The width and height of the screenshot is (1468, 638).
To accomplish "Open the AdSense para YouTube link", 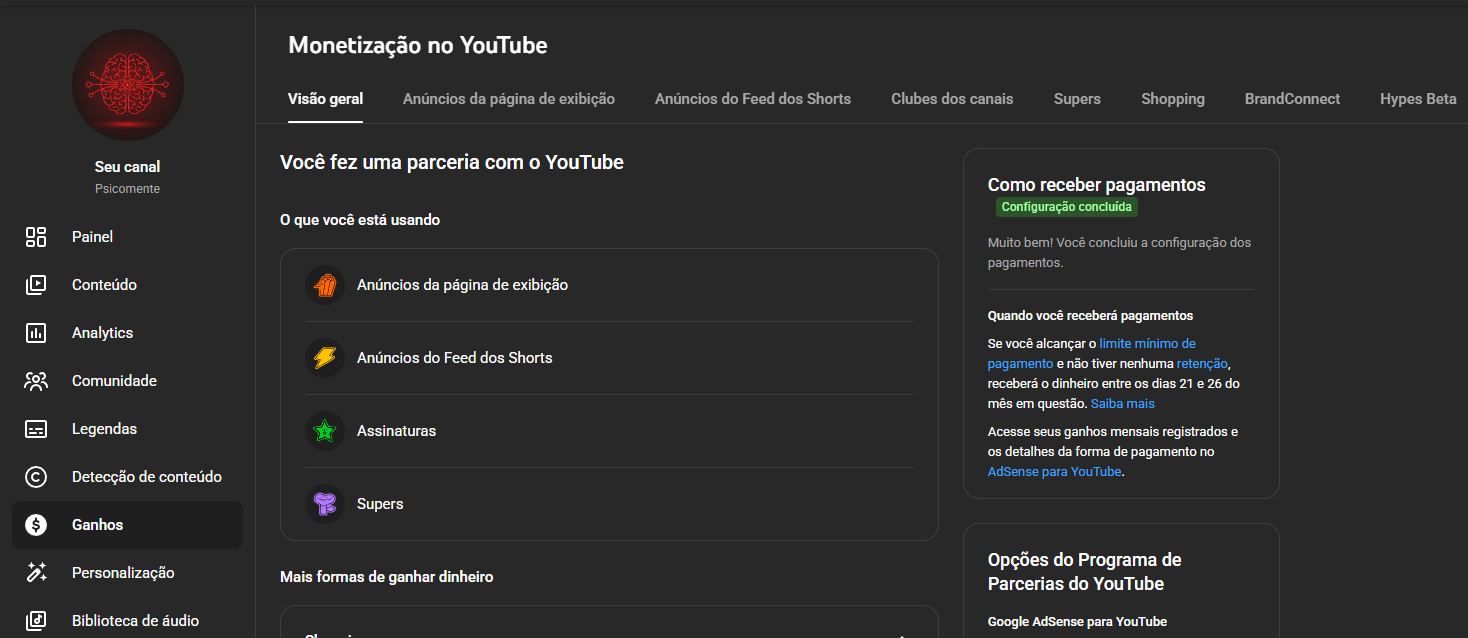I will point(1054,472).
